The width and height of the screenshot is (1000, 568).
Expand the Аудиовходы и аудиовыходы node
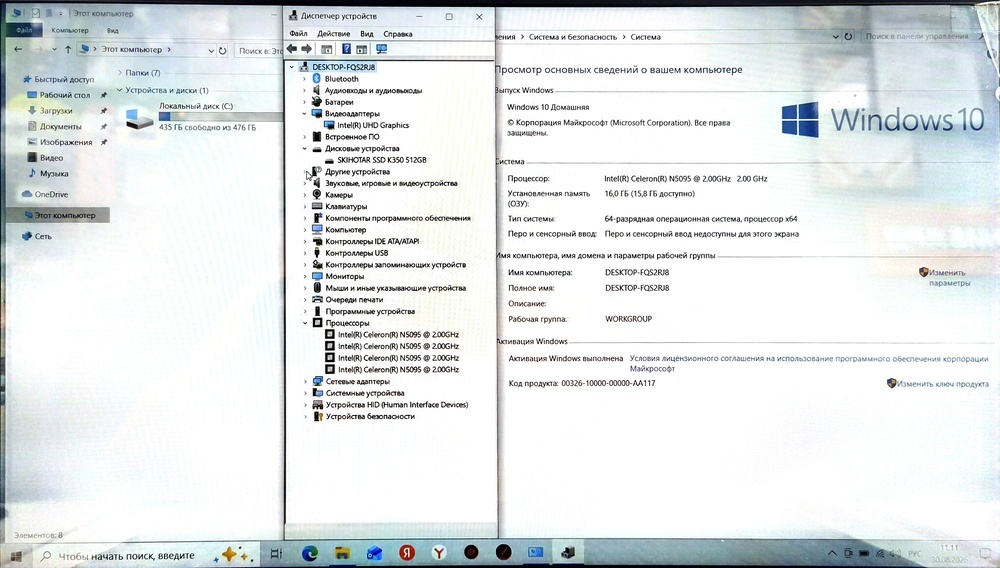304,91
